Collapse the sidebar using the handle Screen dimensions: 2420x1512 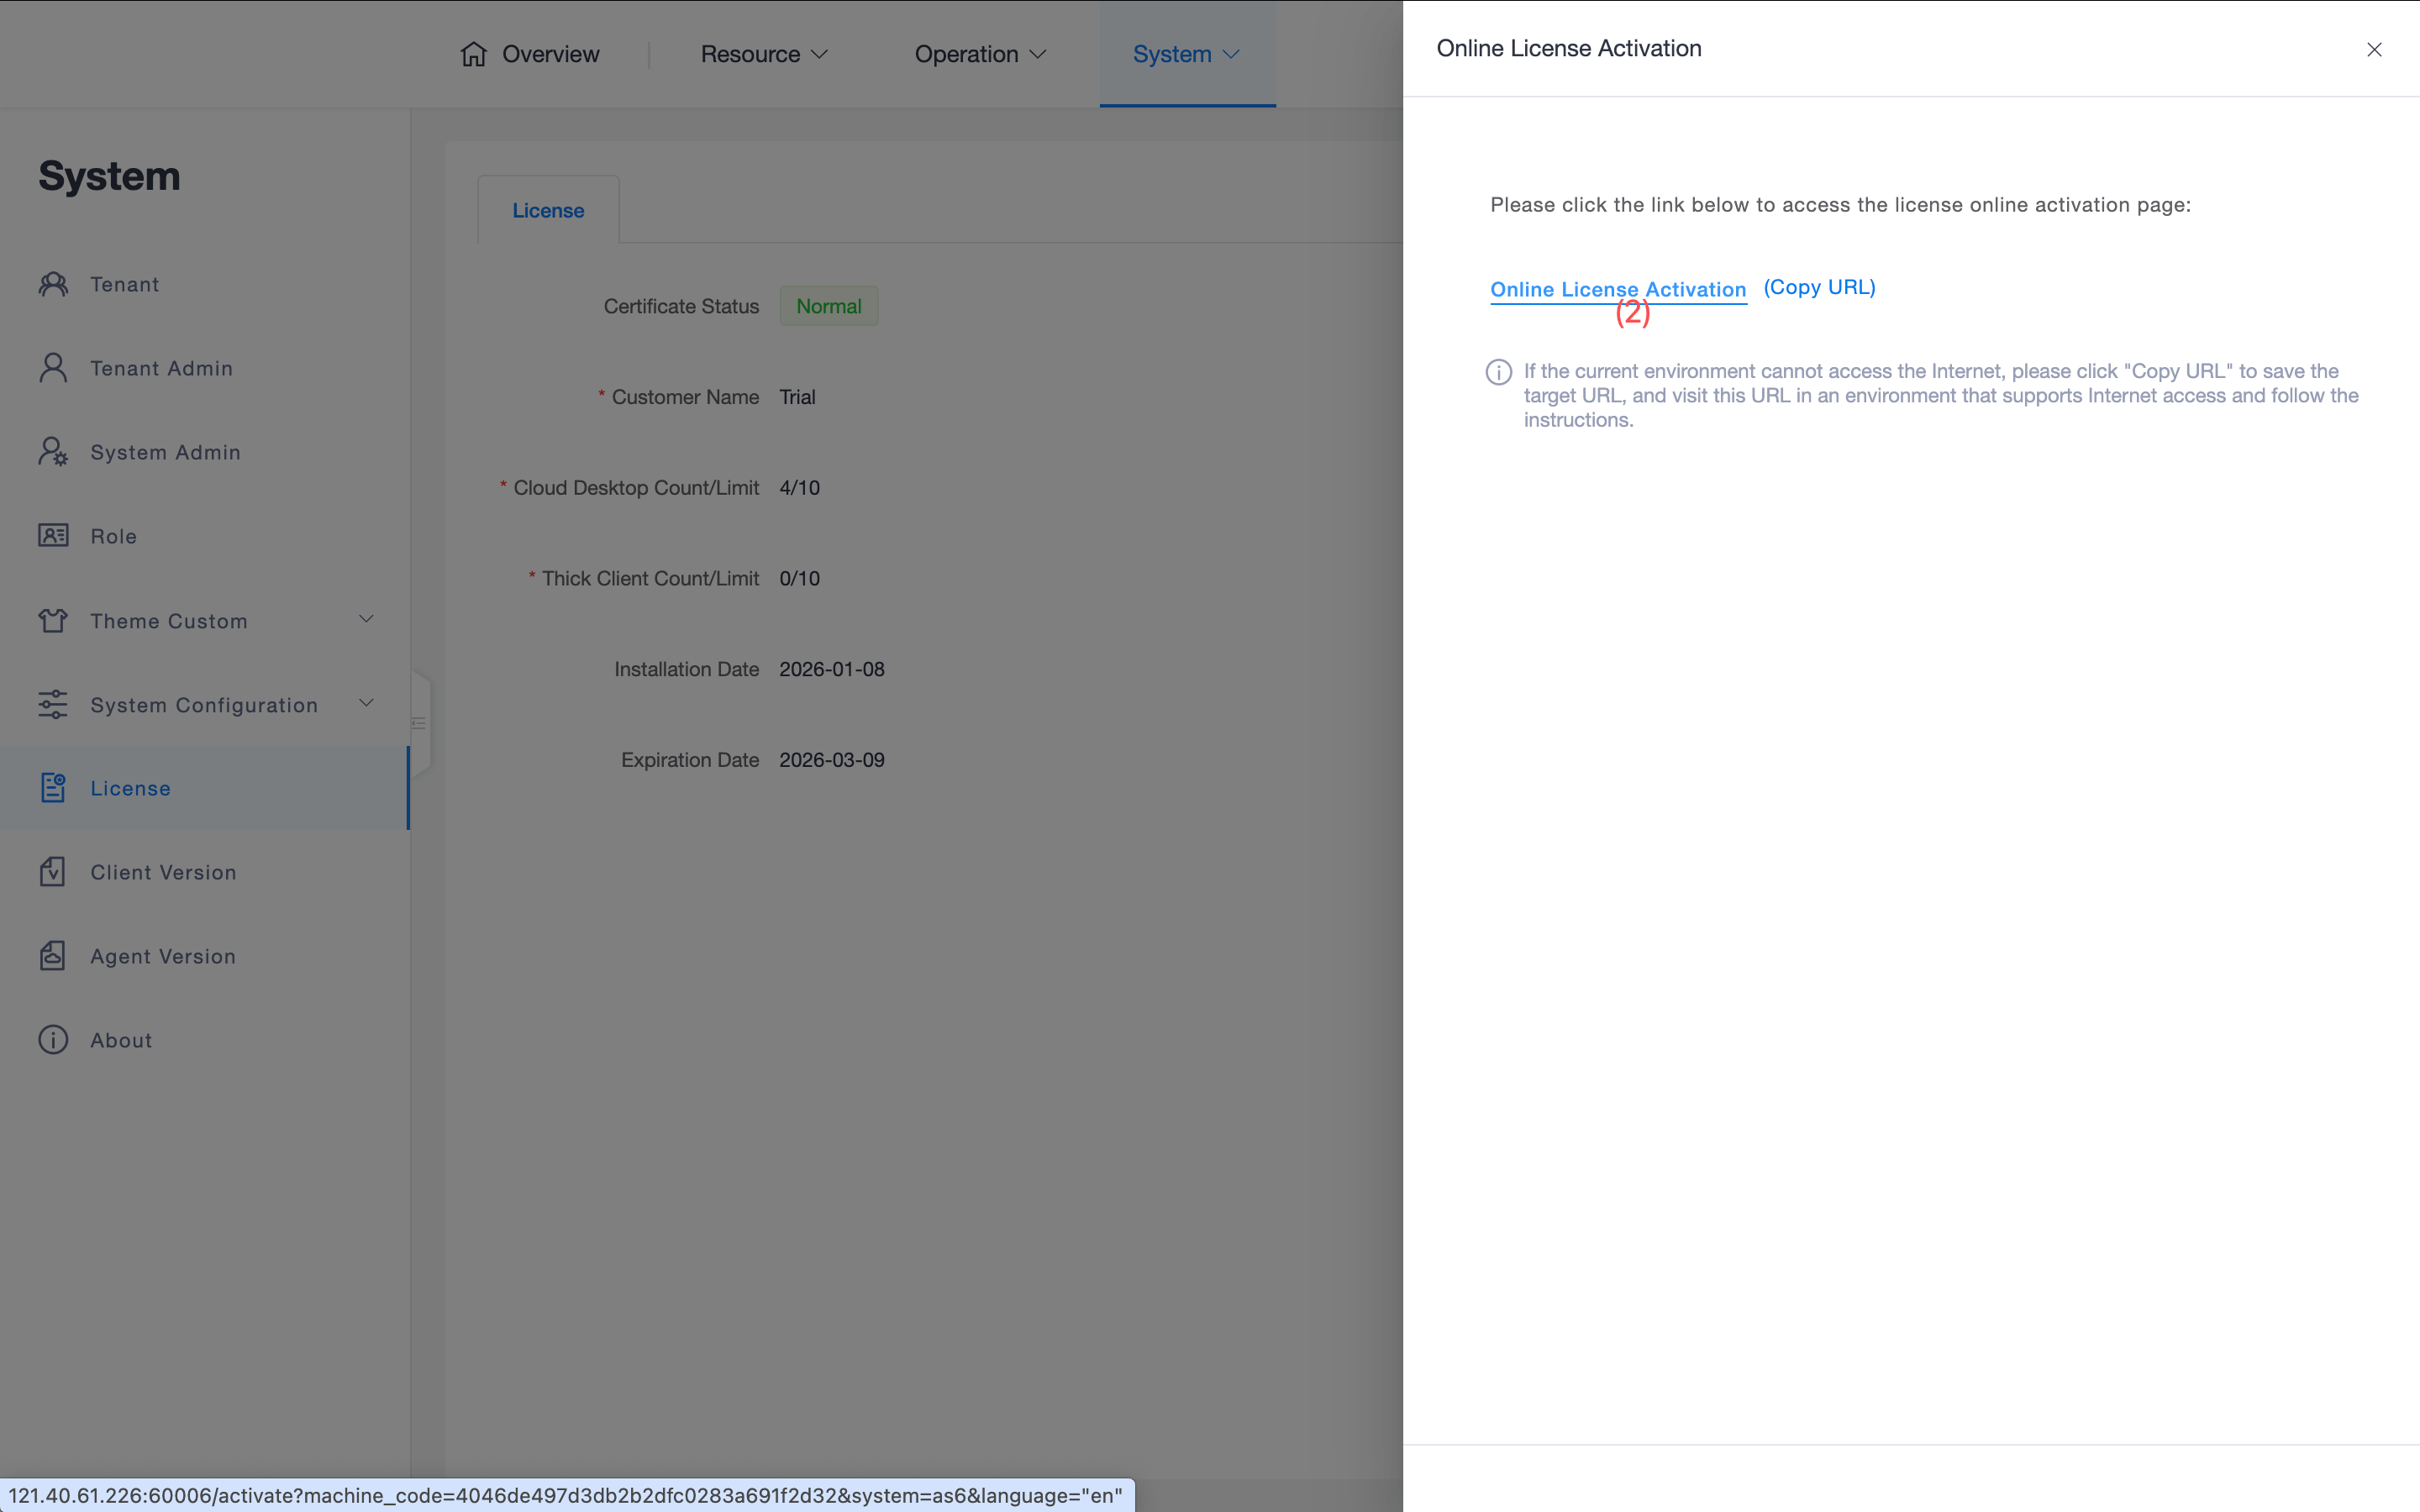(x=419, y=723)
